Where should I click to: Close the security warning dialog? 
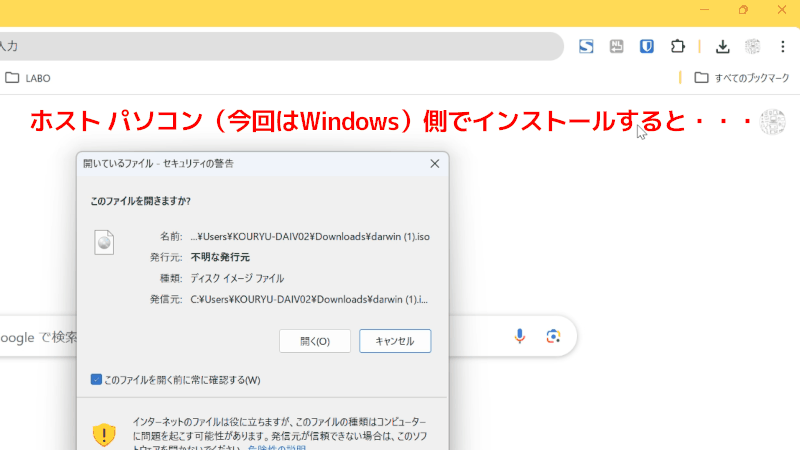tap(435, 164)
